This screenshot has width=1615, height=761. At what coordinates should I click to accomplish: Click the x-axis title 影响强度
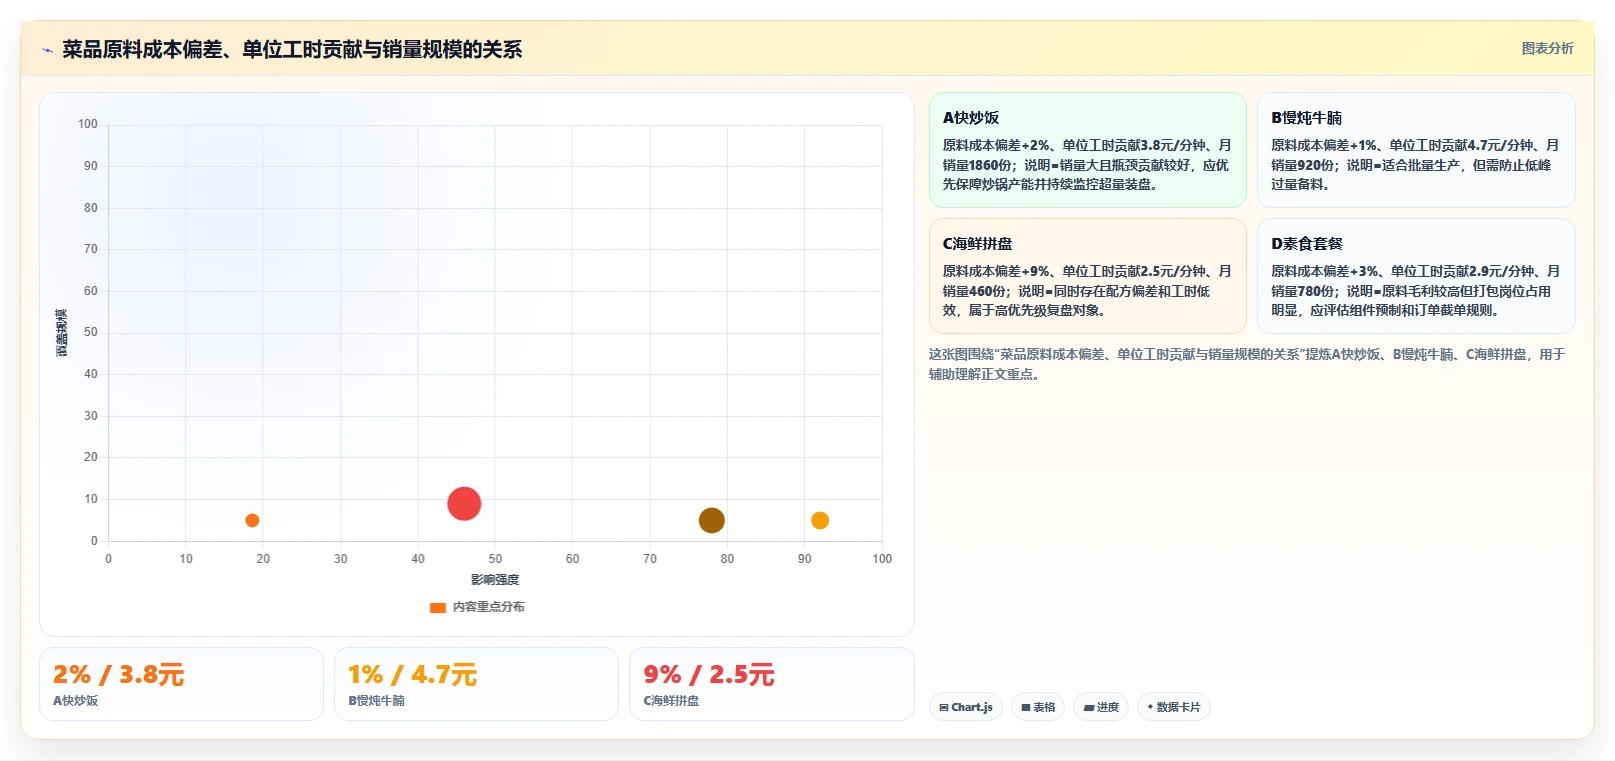click(495, 580)
